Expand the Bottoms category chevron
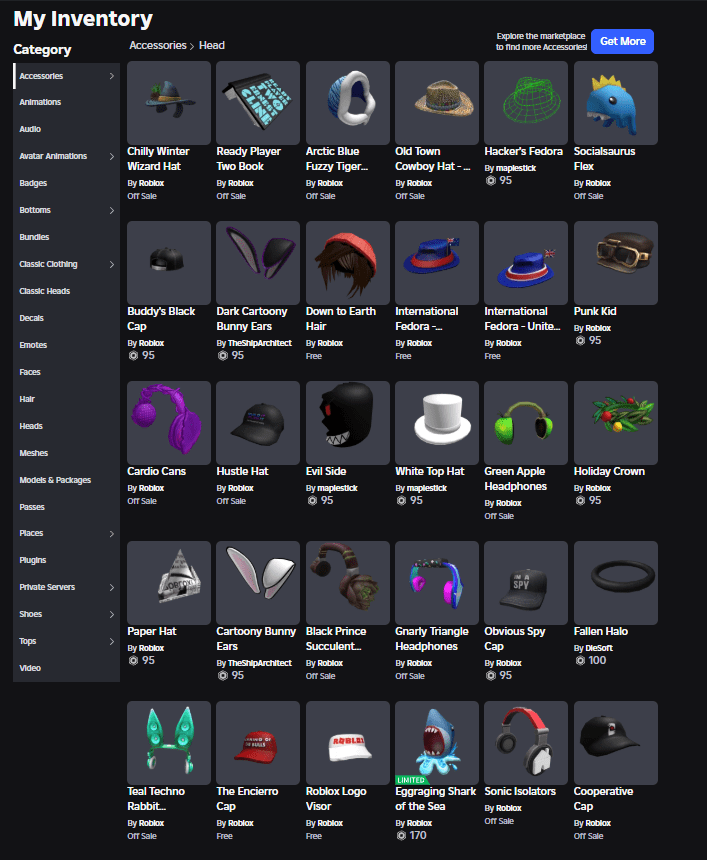 coord(112,211)
